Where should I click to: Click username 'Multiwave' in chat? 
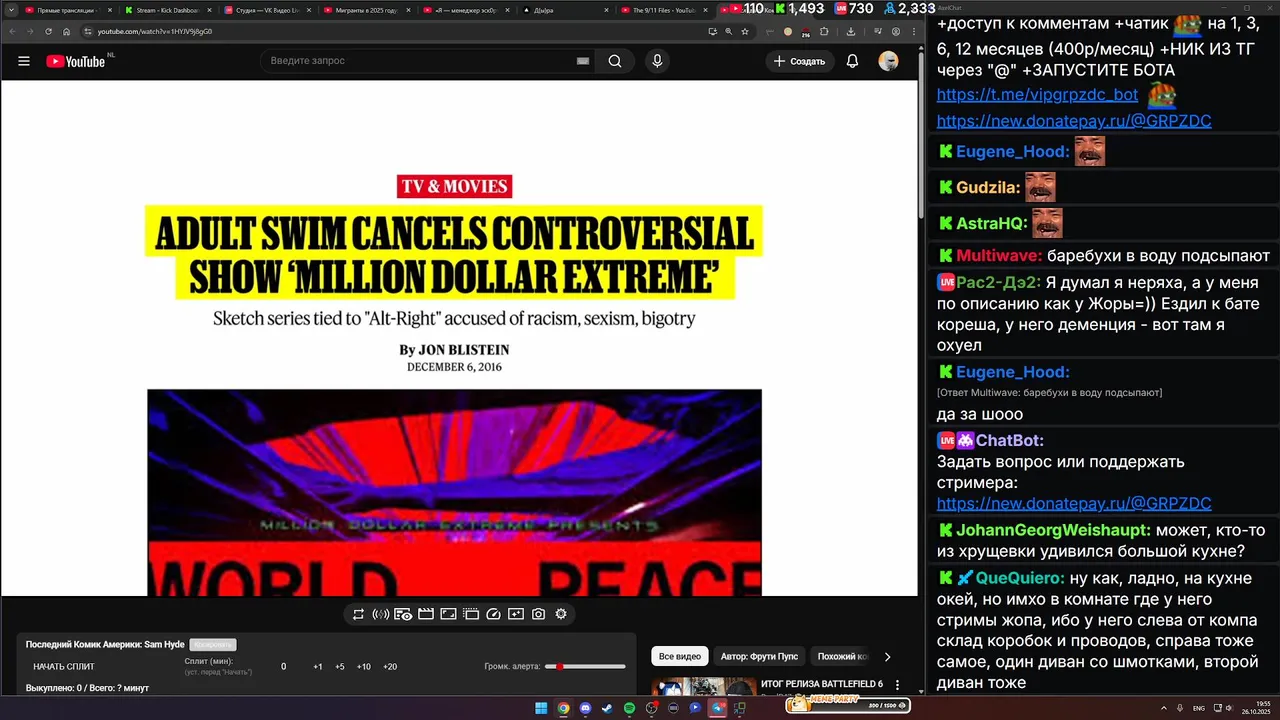tap(999, 256)
